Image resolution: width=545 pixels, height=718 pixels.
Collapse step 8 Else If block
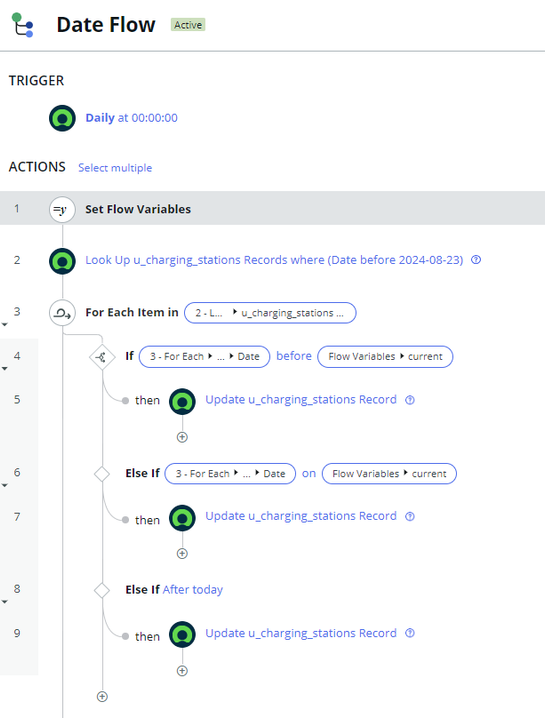(x=5, y=602)
